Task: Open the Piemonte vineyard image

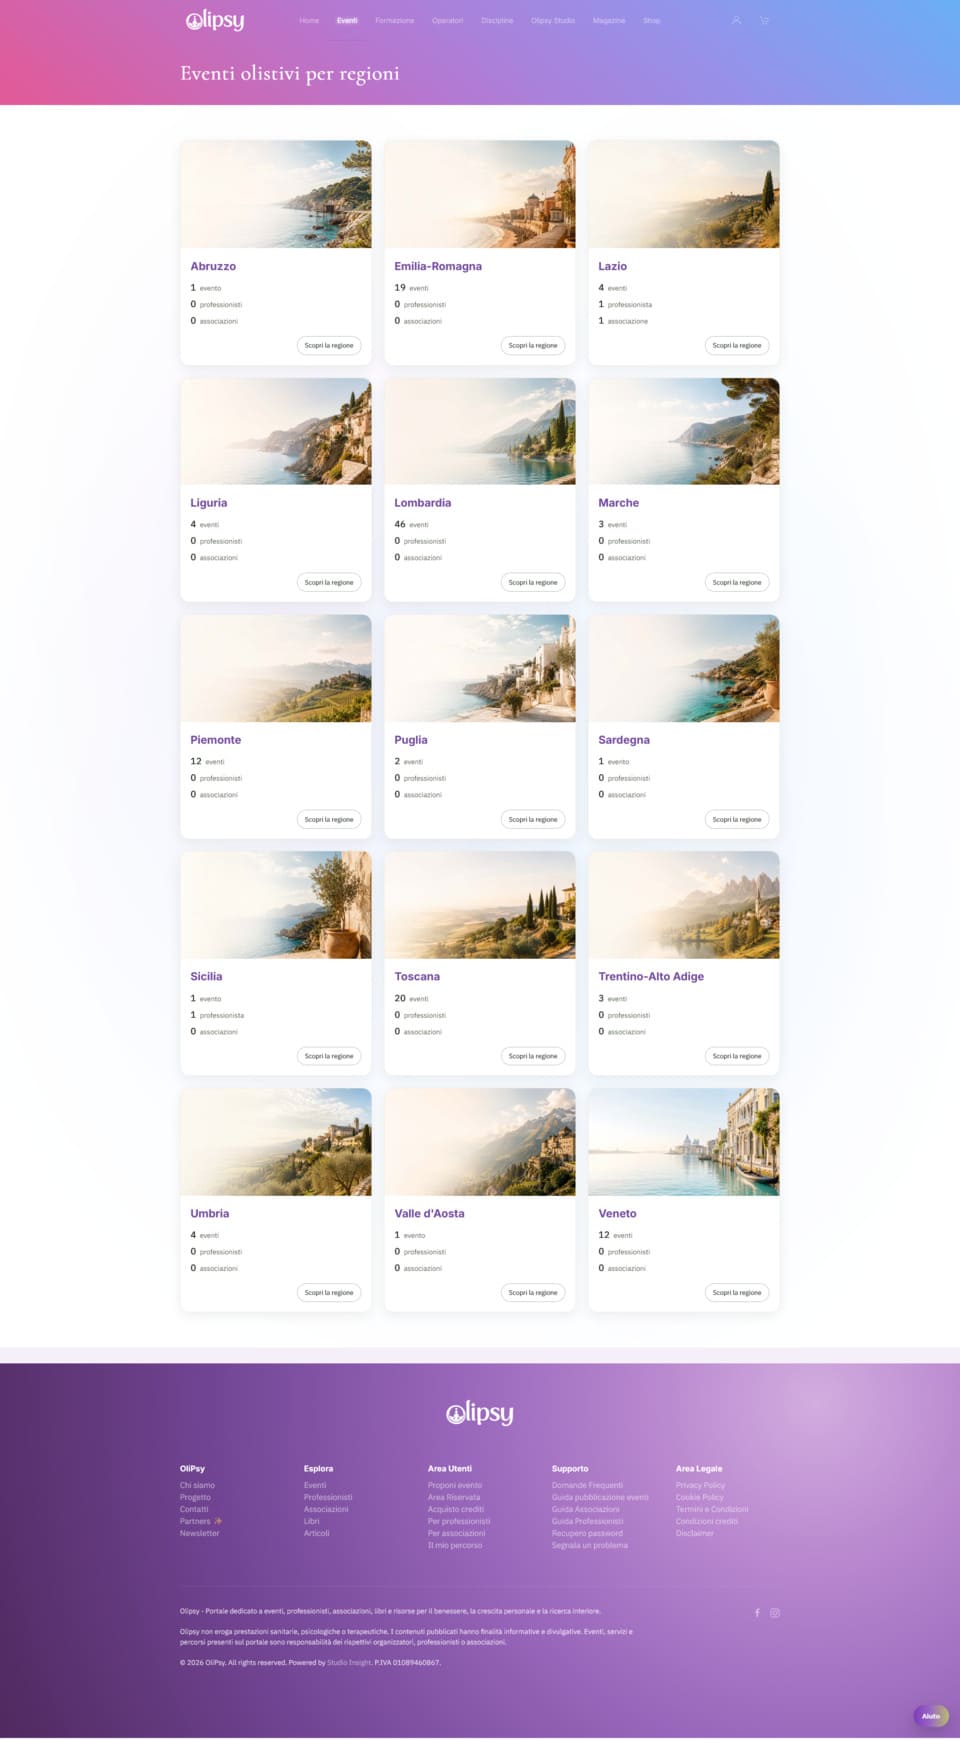Action: pos(276,668)
